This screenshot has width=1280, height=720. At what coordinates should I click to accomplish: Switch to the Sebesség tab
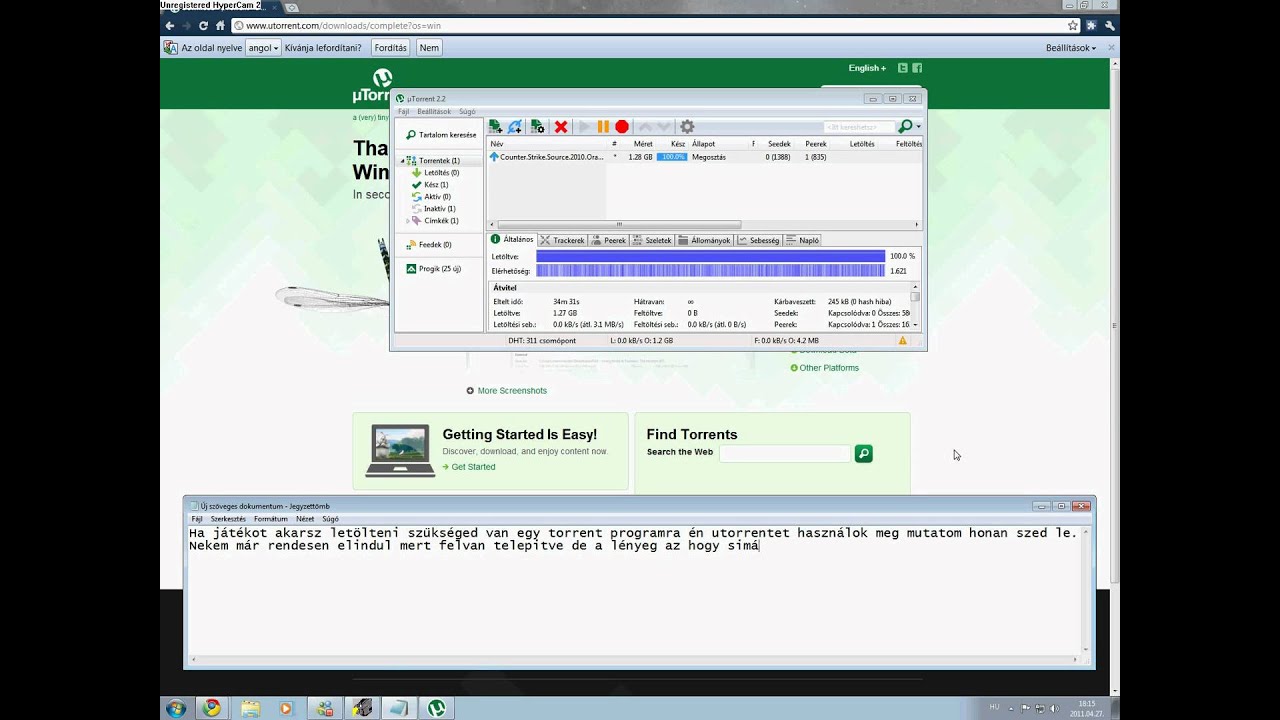point(758,240)
